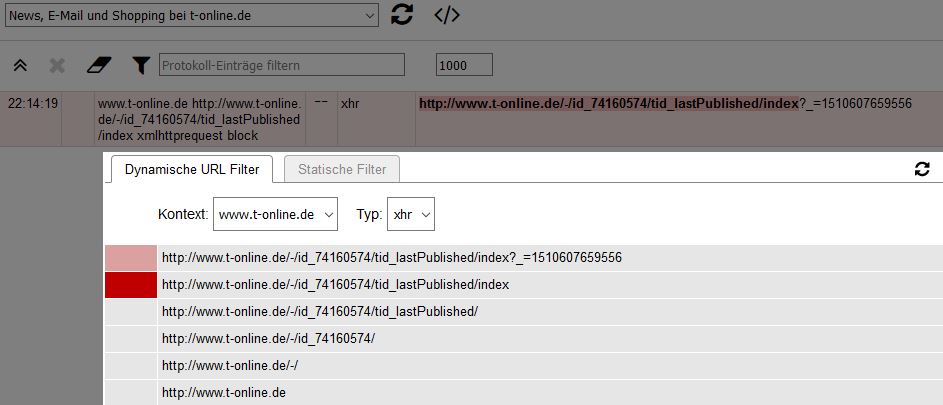Click the greyed-out X delete icon

click(57, 65)
